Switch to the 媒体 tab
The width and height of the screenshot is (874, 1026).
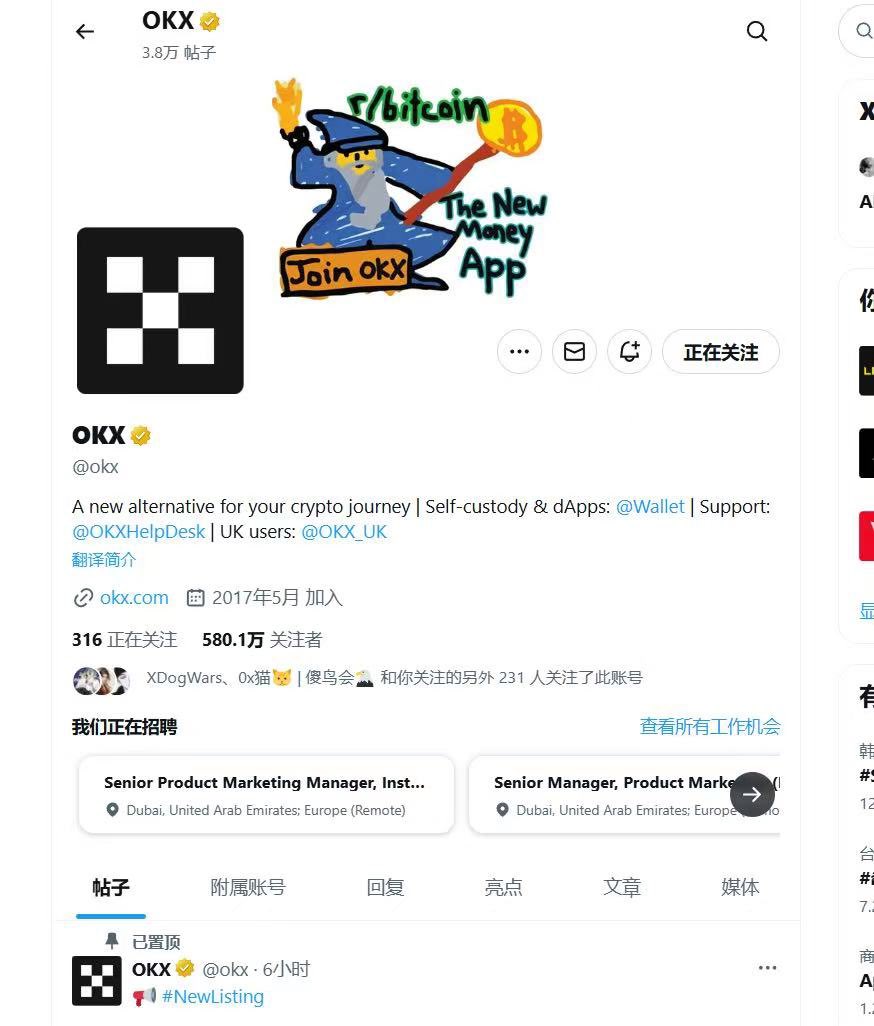point(740,887)
